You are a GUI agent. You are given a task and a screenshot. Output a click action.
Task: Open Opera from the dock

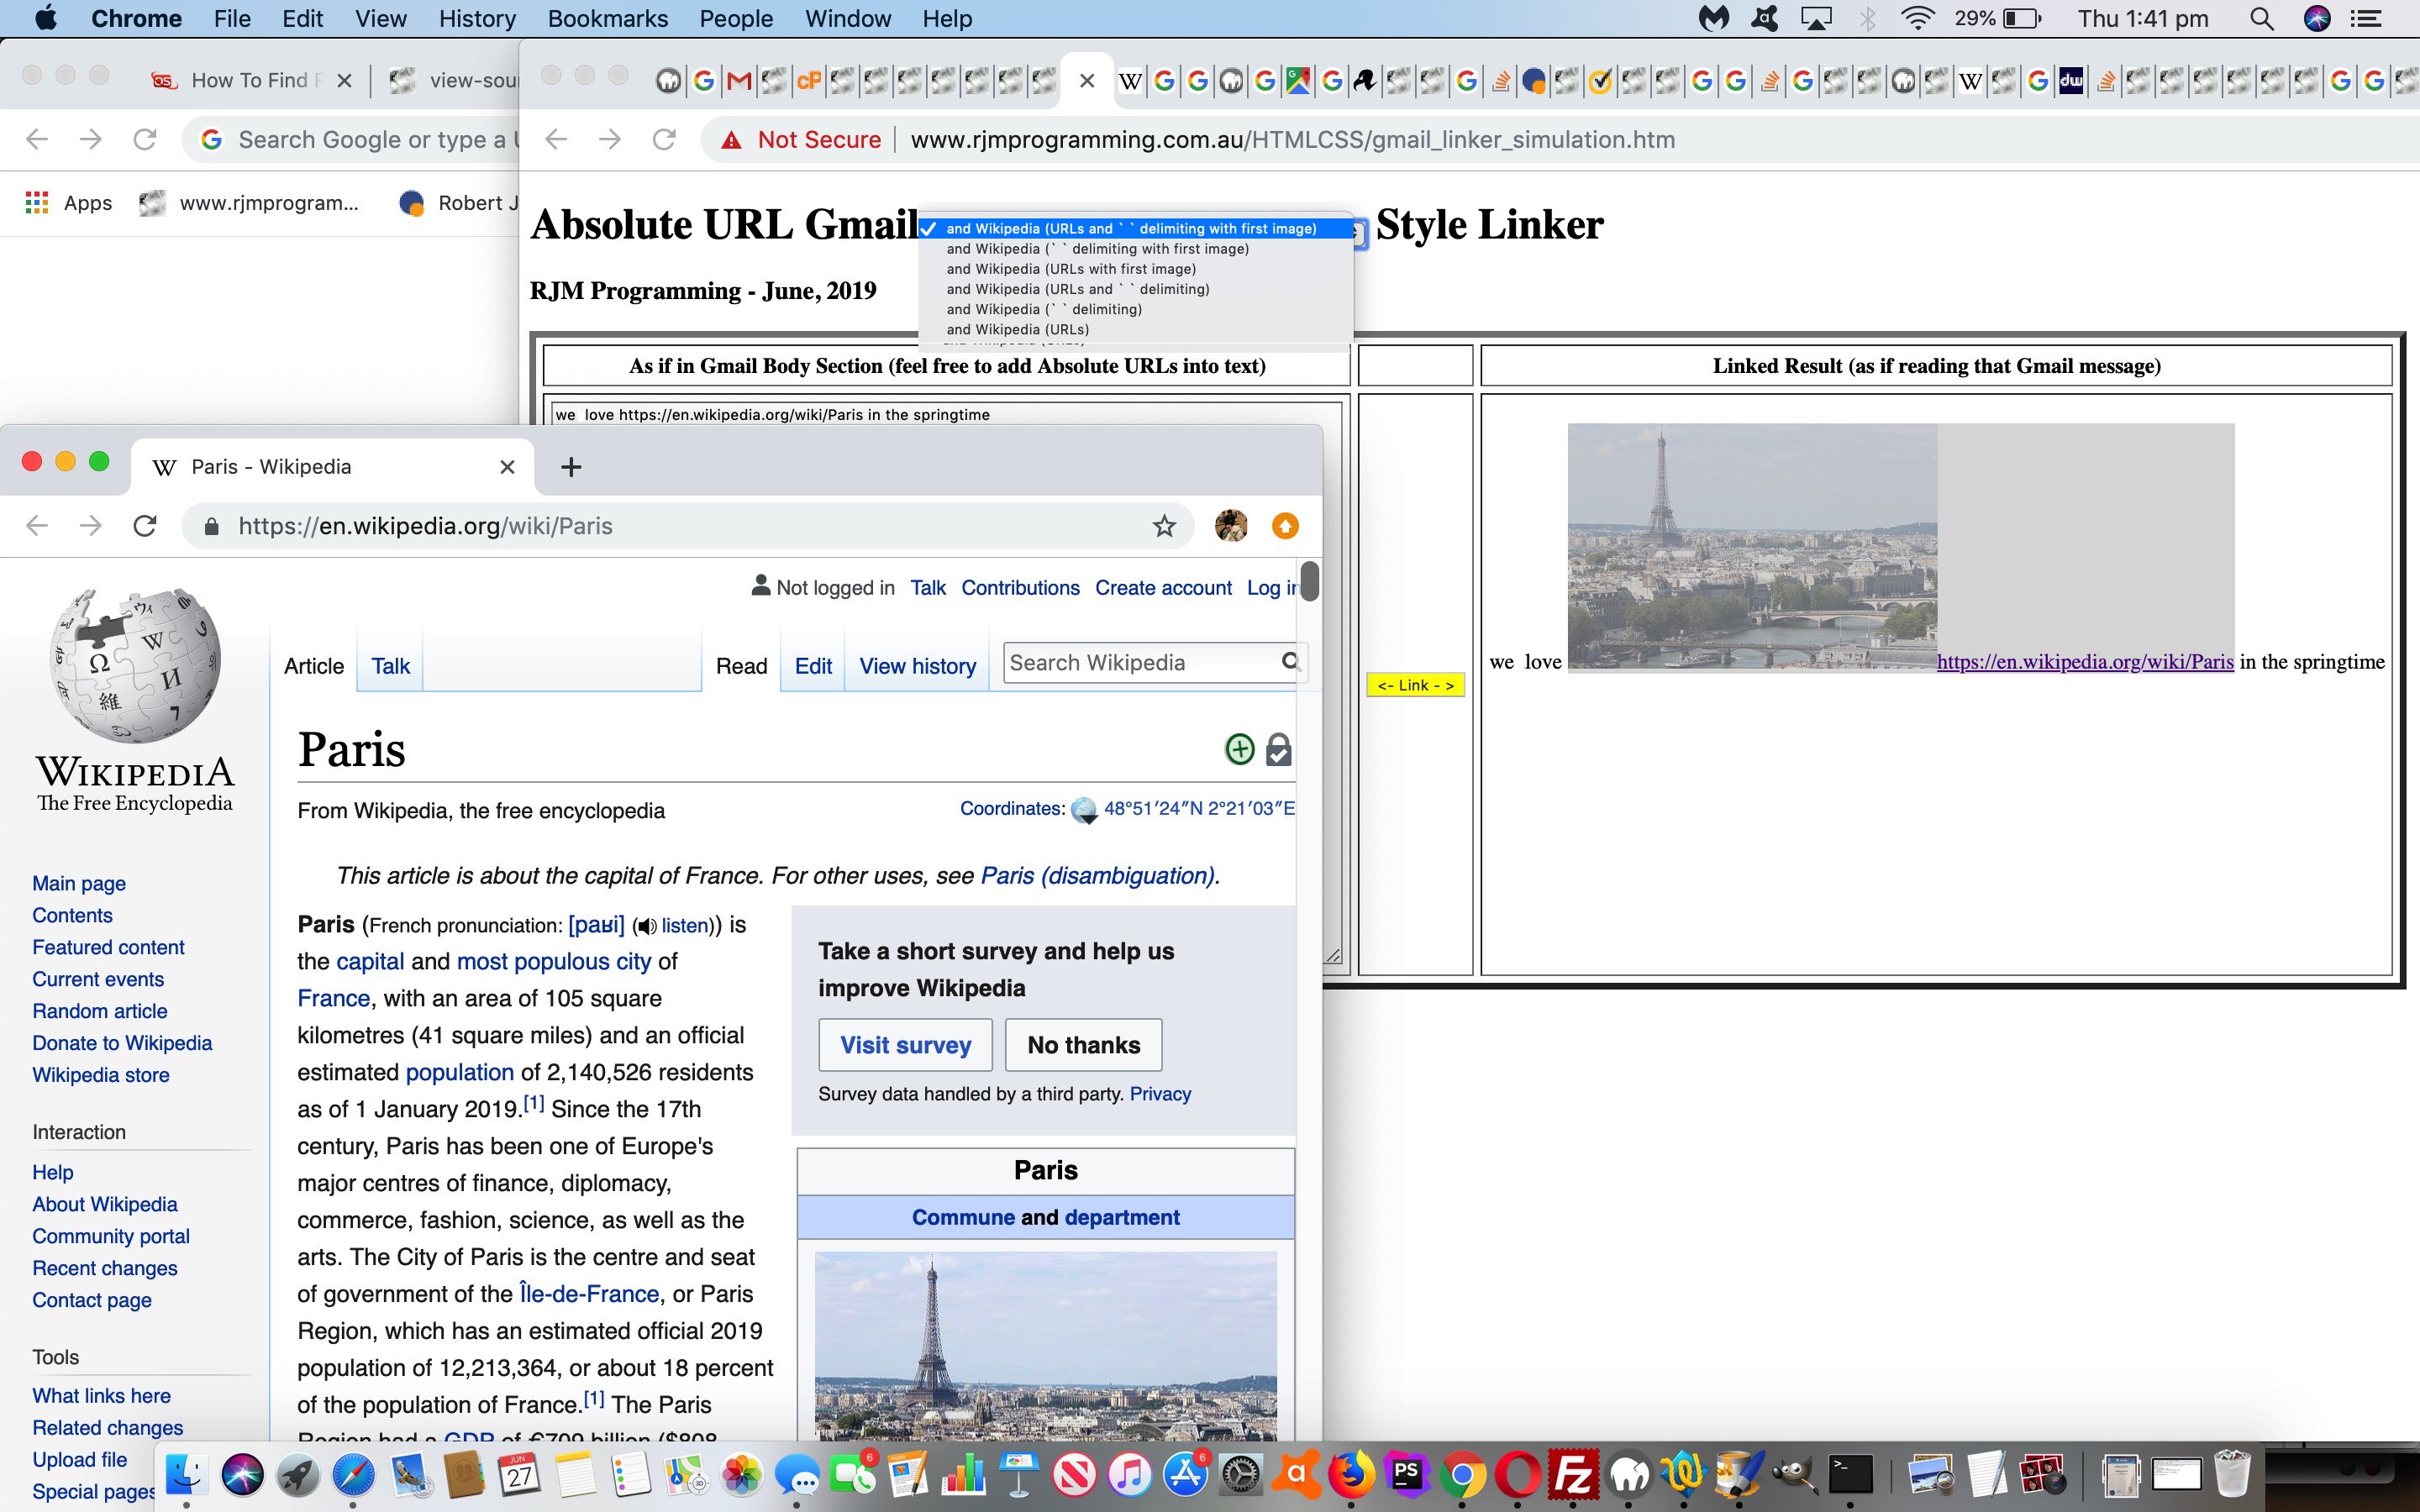1518,1474
